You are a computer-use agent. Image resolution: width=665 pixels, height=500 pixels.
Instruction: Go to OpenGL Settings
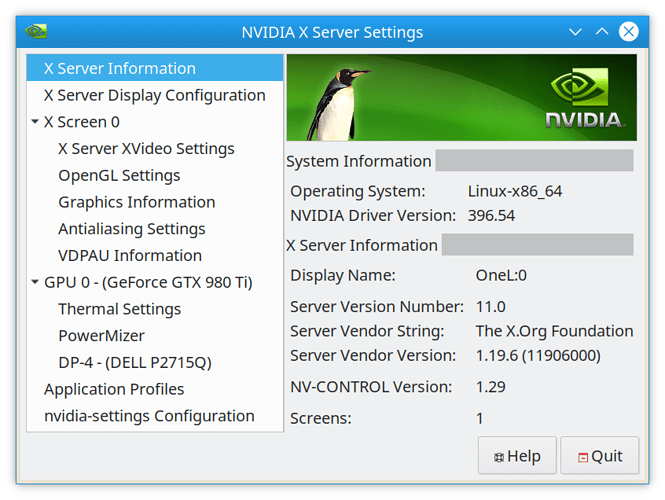click(x=119, y=175)
